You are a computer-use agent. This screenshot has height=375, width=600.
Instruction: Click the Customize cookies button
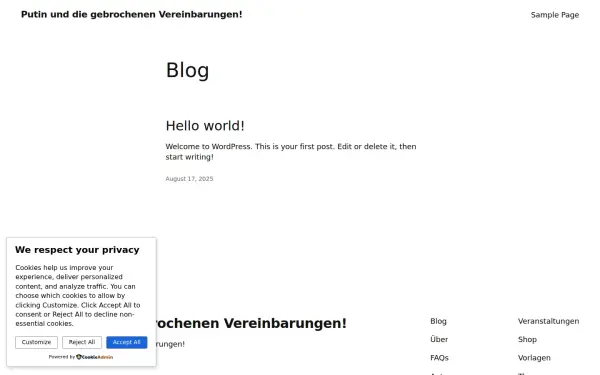[36, 342]
